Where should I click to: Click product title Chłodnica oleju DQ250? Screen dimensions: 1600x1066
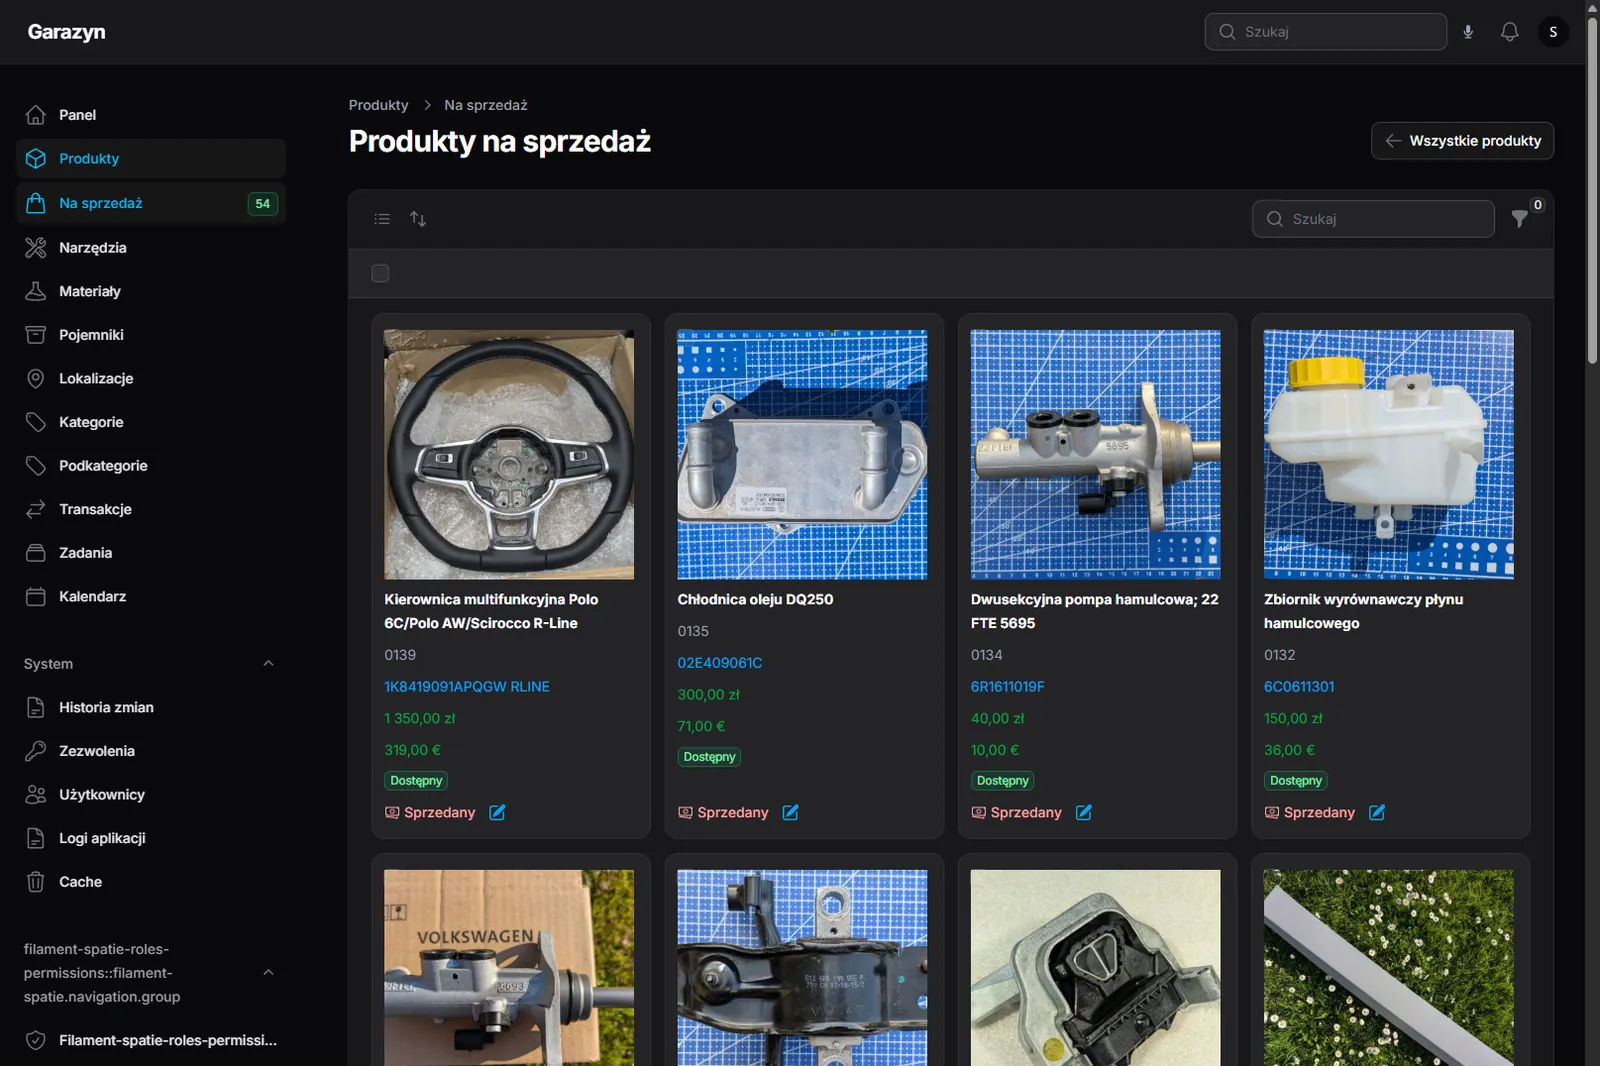tap(755, 600)
